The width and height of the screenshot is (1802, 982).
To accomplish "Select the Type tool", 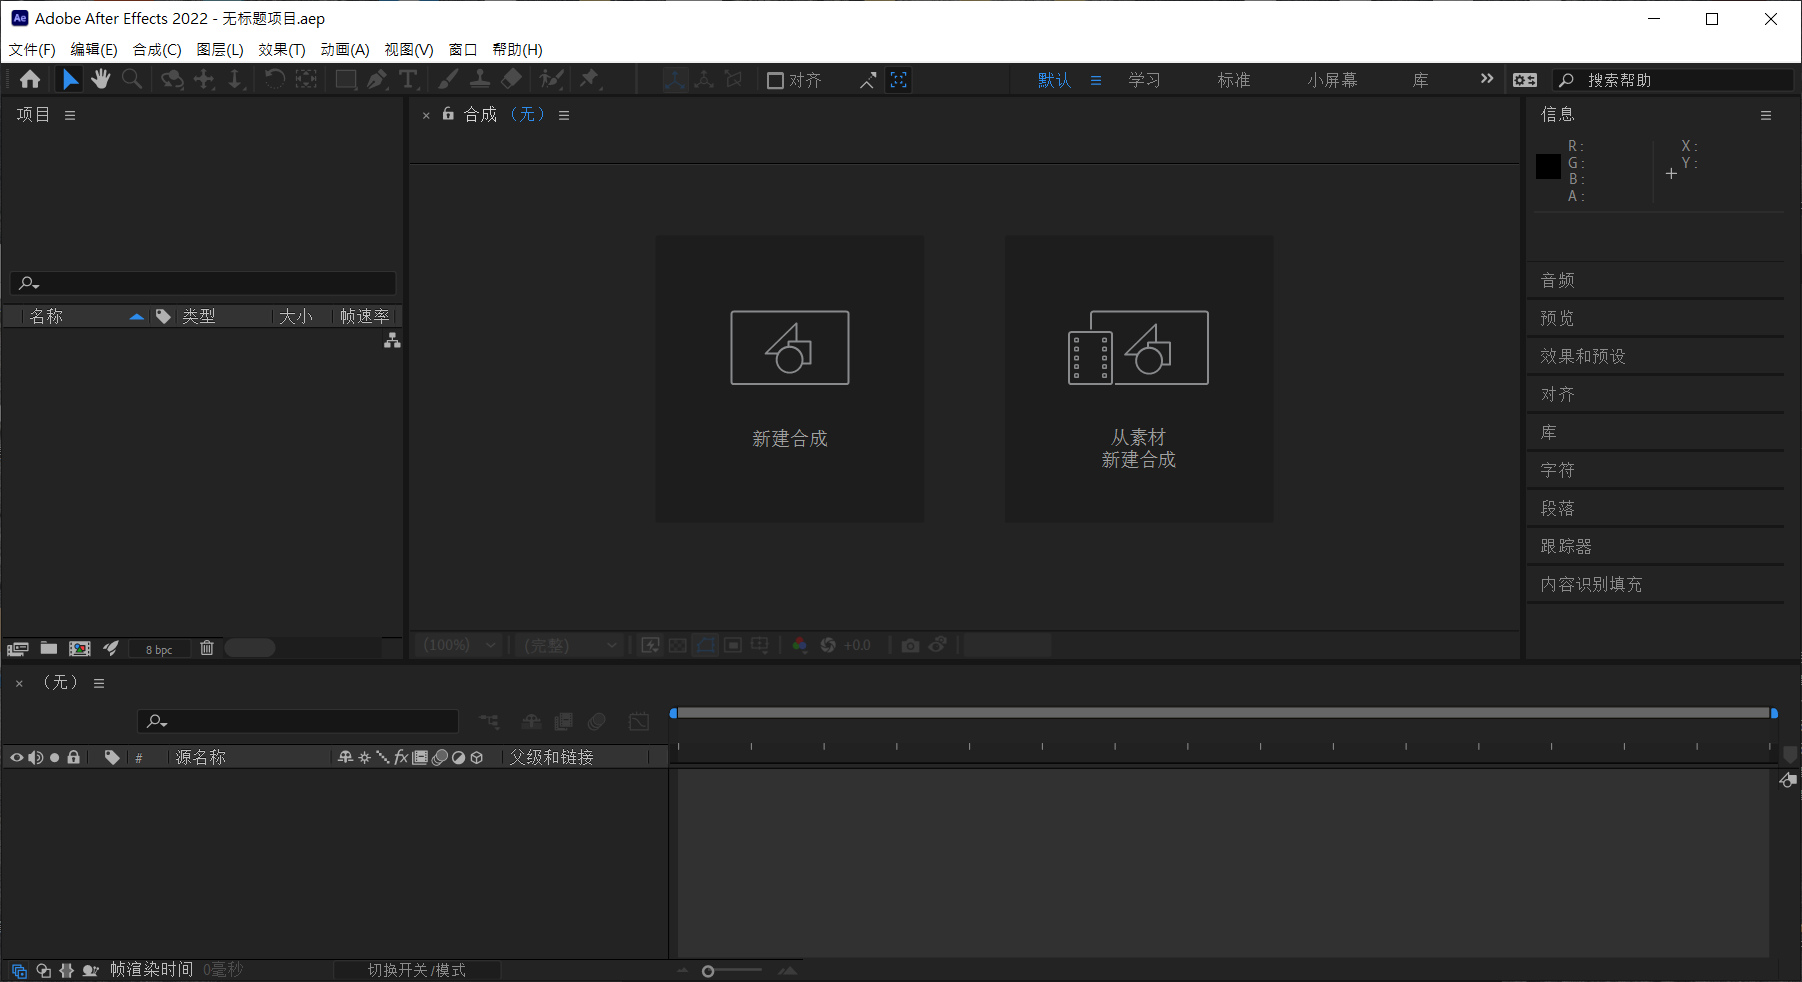I will [x=409, y=79].
